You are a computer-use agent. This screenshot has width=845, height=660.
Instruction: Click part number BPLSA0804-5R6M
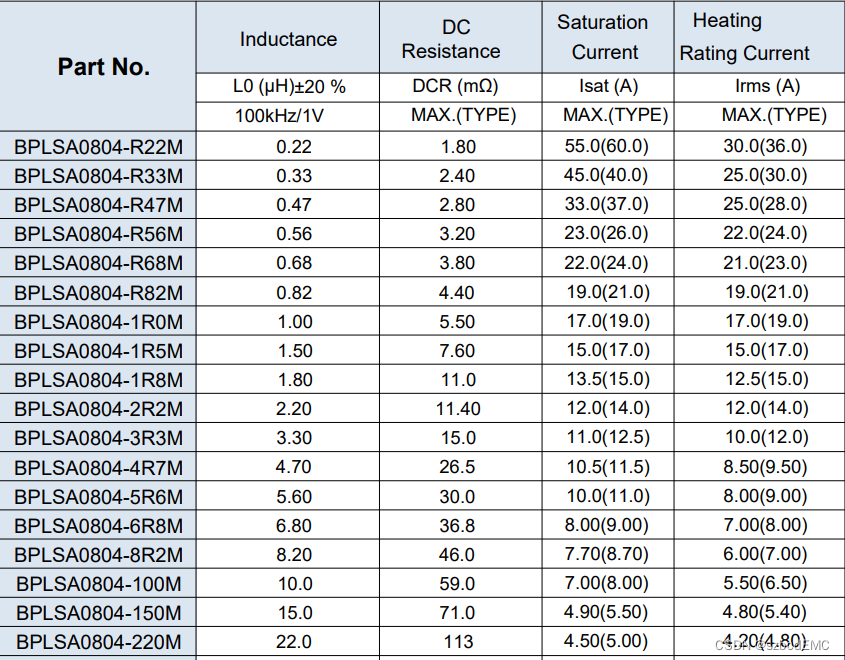click(99, 497)
